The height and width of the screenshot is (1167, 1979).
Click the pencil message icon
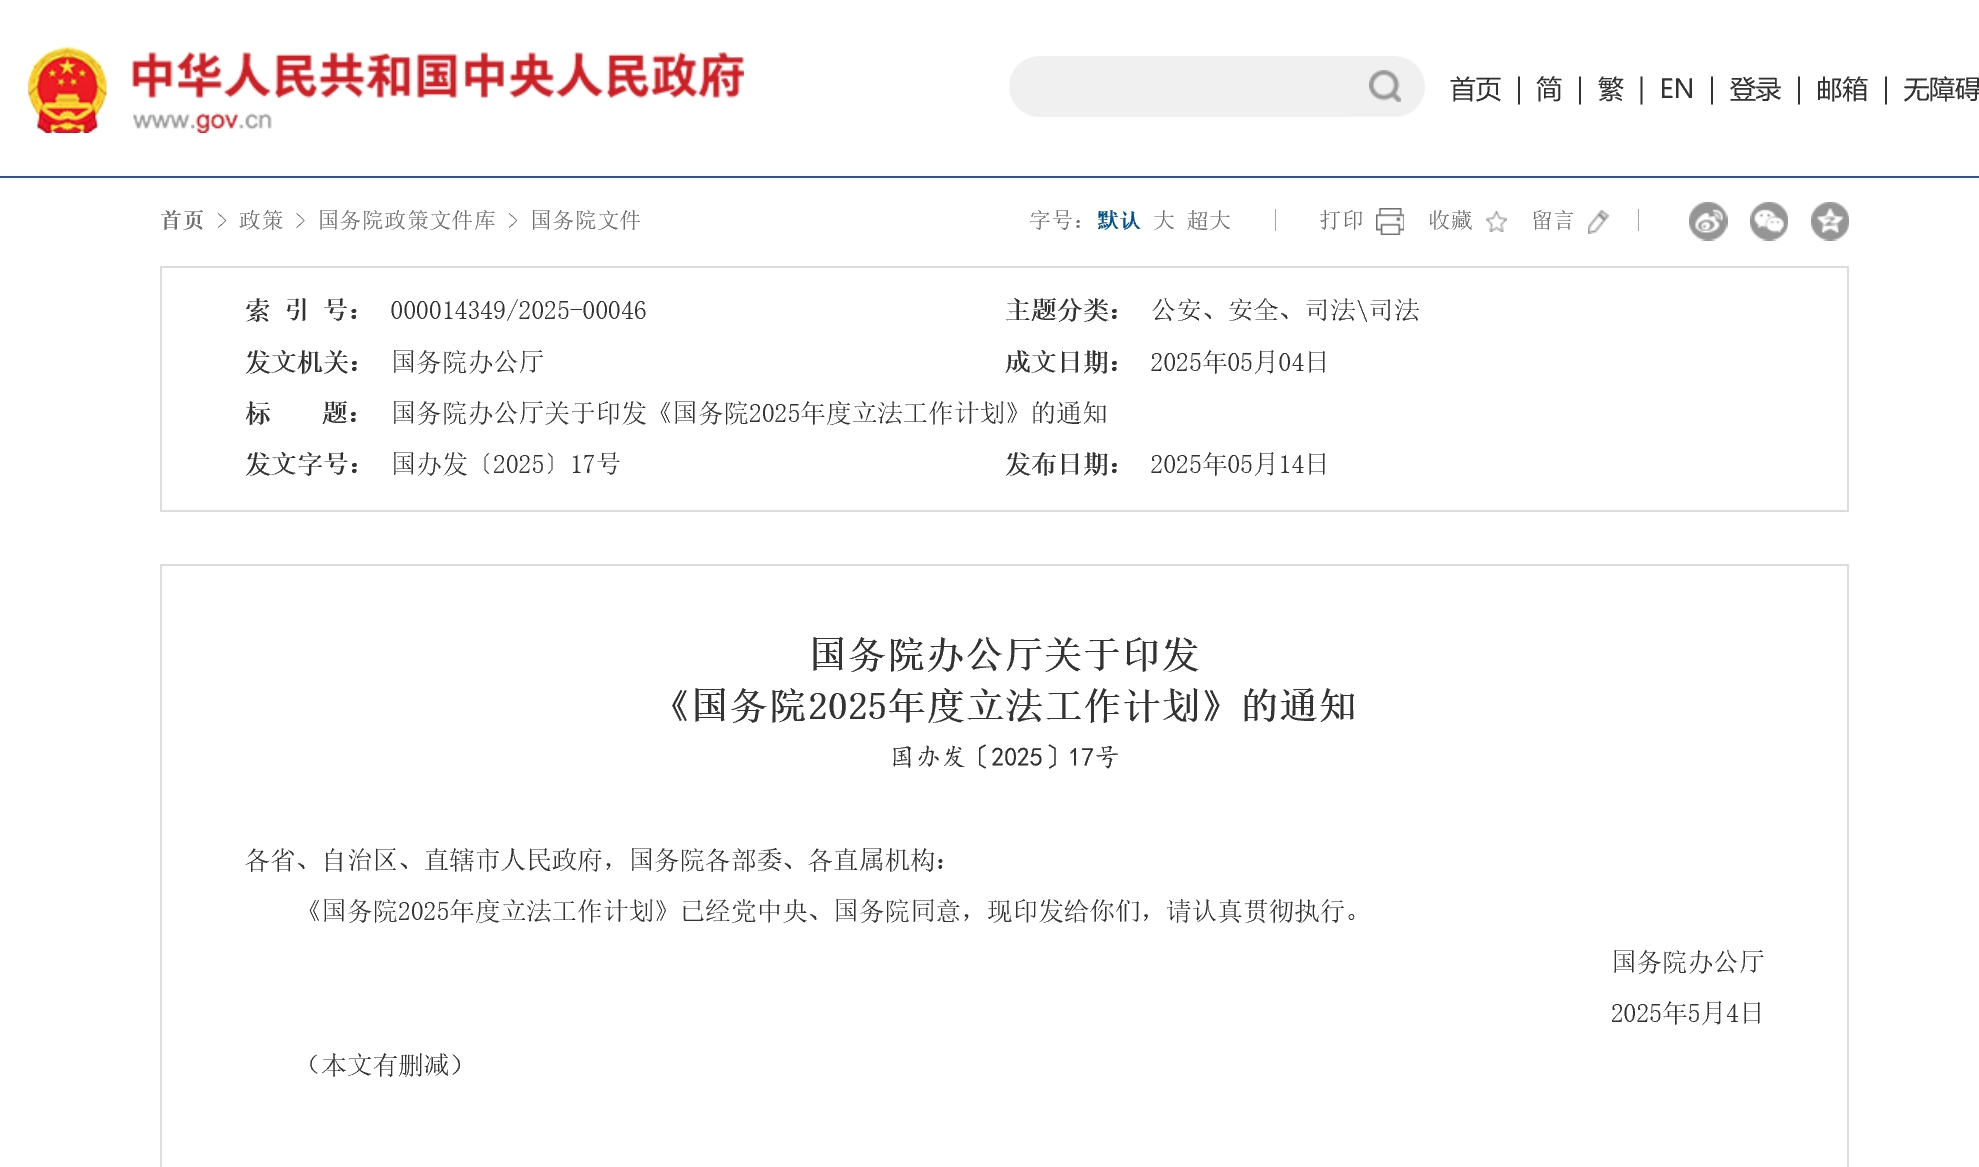pyautogui.click(x=1598, y=222)
